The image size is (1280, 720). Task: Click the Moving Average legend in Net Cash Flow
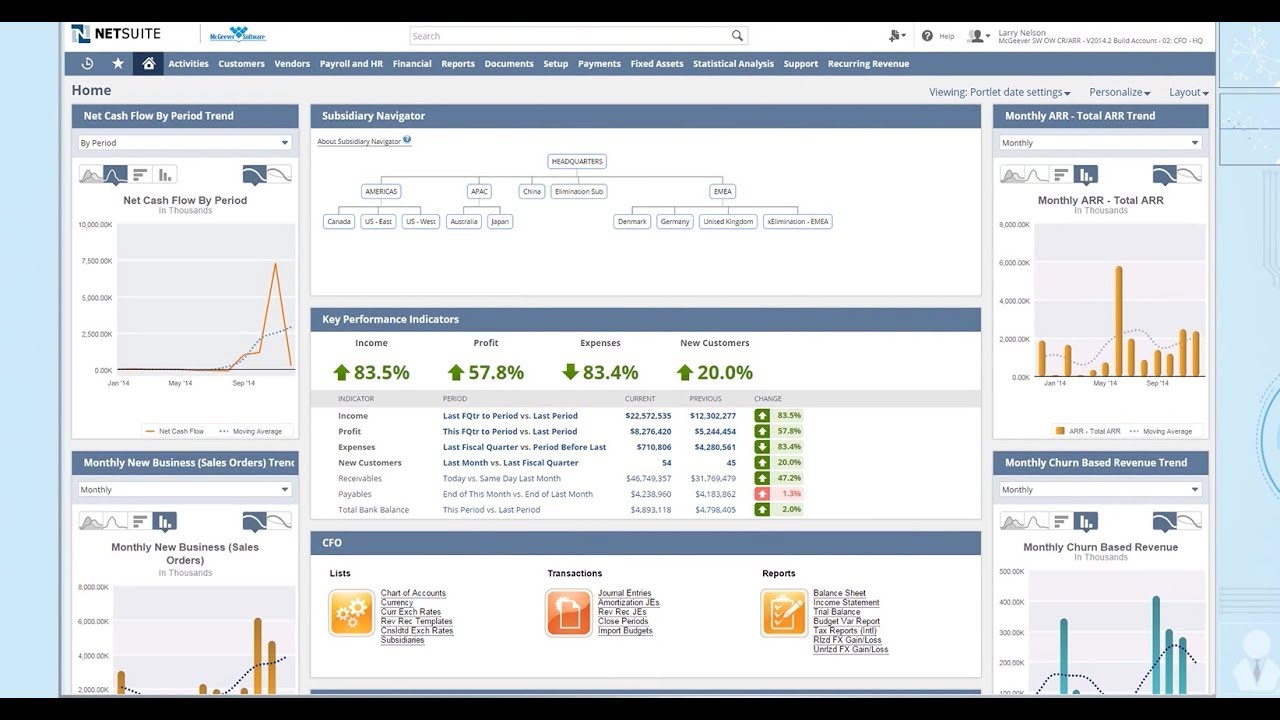tap(250, 431)
